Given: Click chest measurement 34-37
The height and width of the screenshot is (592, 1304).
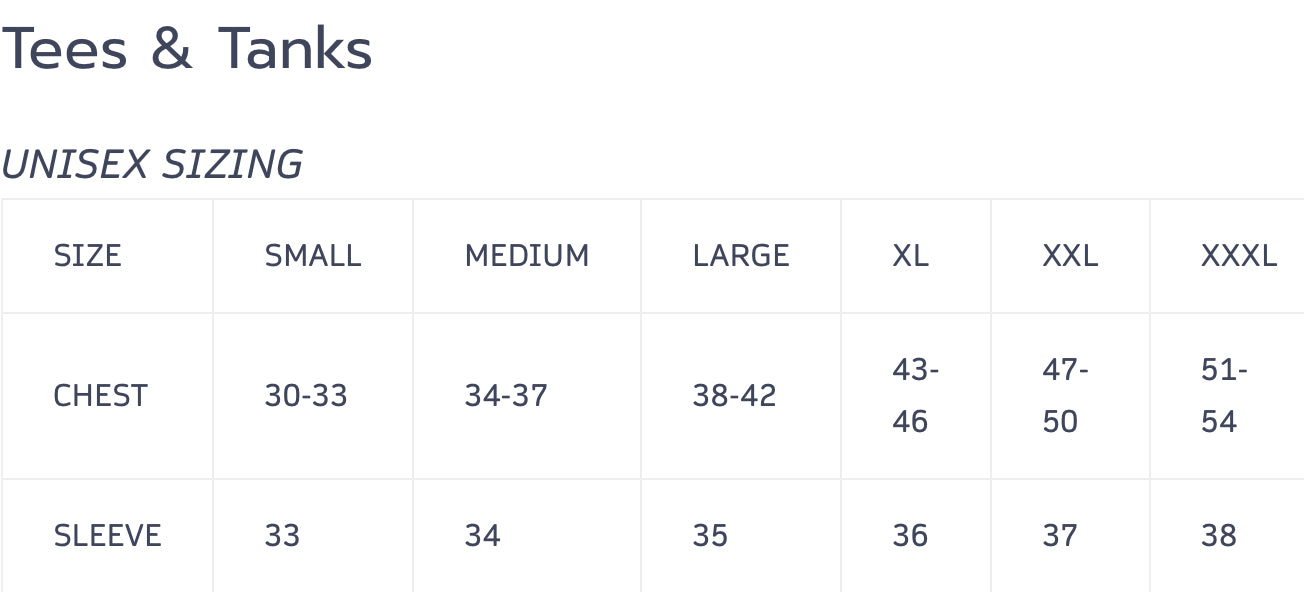Looking at the screenshot, I should coord(505,396).
